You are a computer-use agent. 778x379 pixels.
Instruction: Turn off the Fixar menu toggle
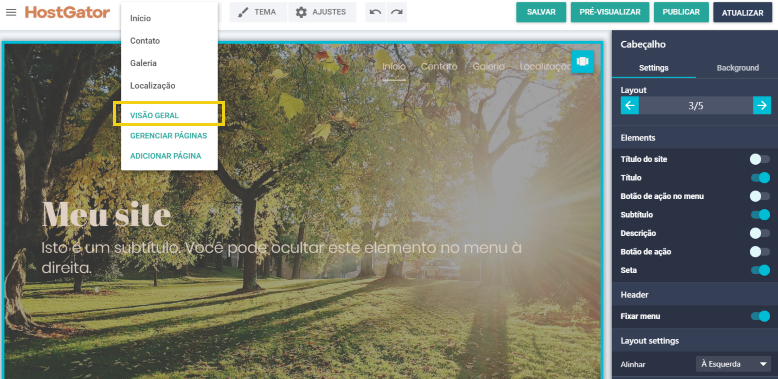click(x=760, y=316)
